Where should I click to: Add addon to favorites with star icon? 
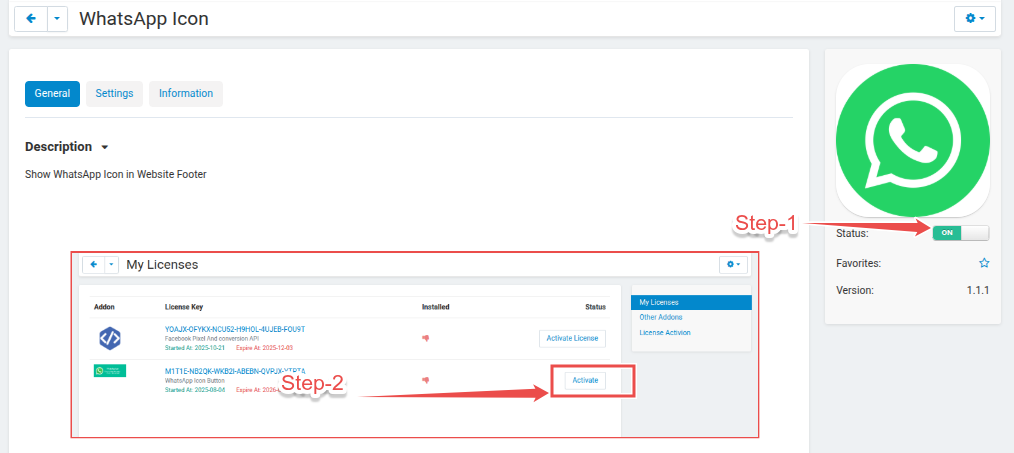984,263
